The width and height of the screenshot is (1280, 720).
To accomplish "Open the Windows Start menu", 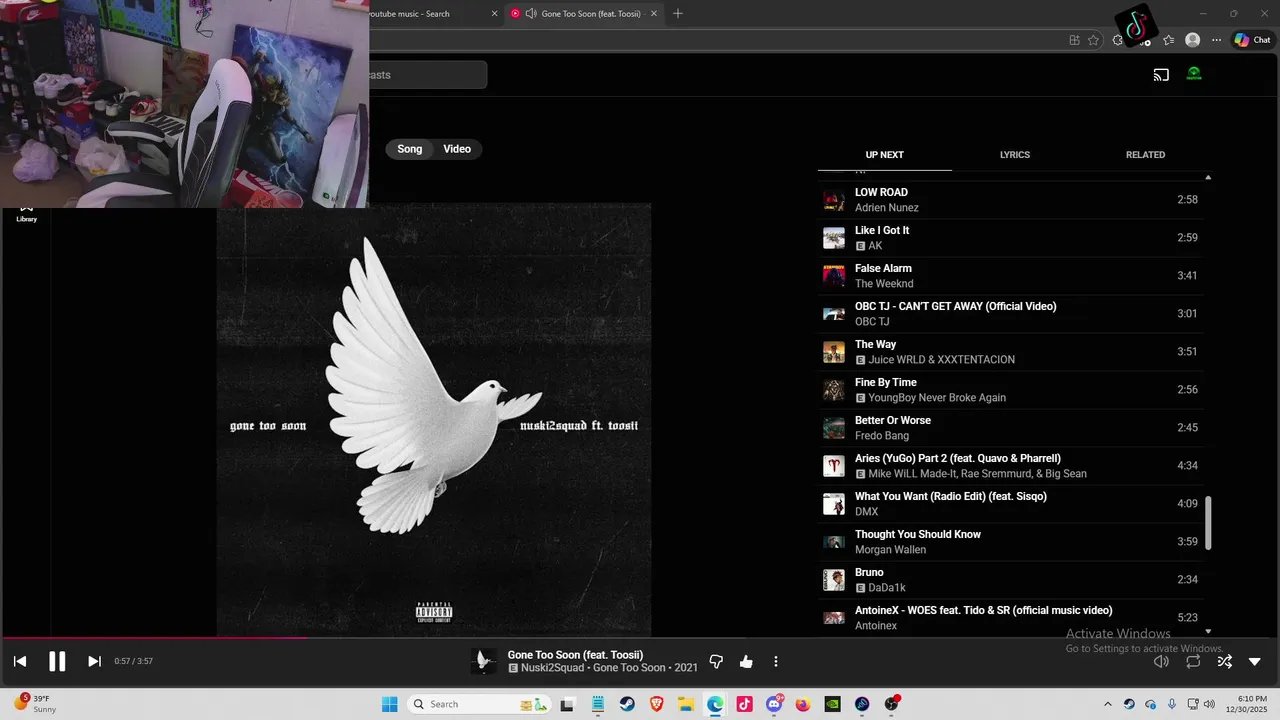I will tap(389, 704).
